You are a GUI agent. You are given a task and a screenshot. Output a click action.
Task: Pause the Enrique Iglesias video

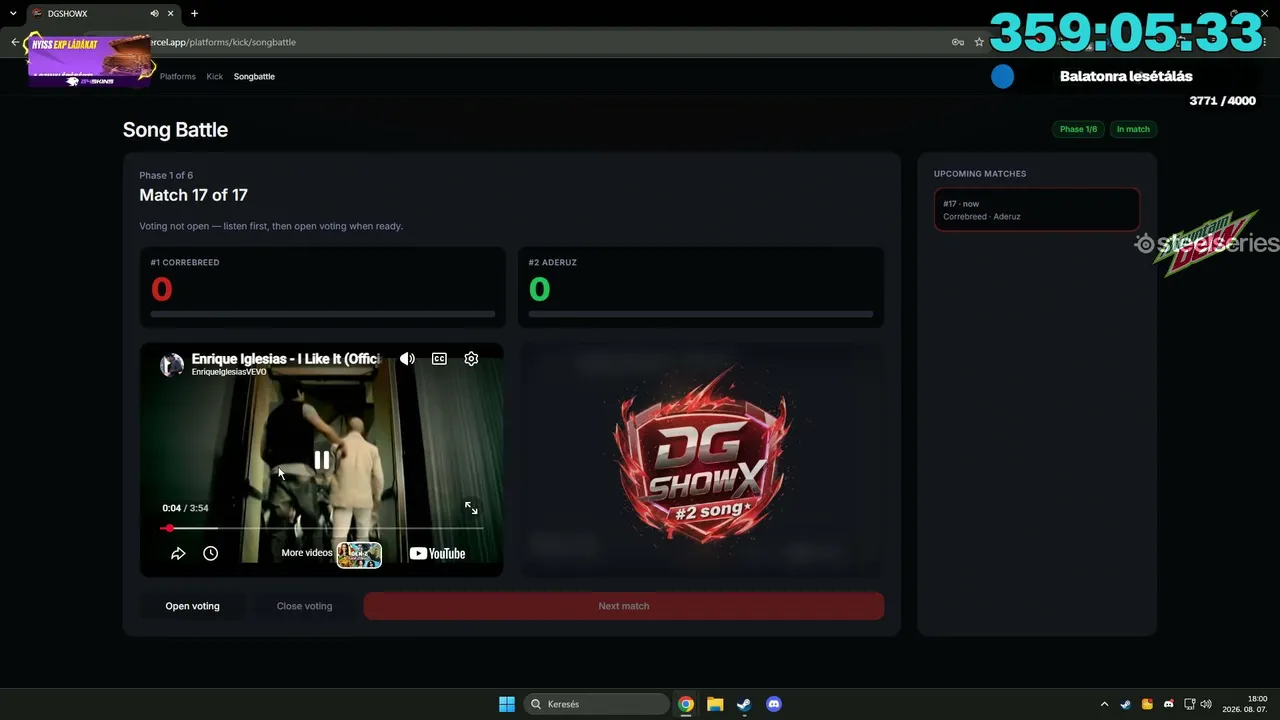tap(322, 460)
